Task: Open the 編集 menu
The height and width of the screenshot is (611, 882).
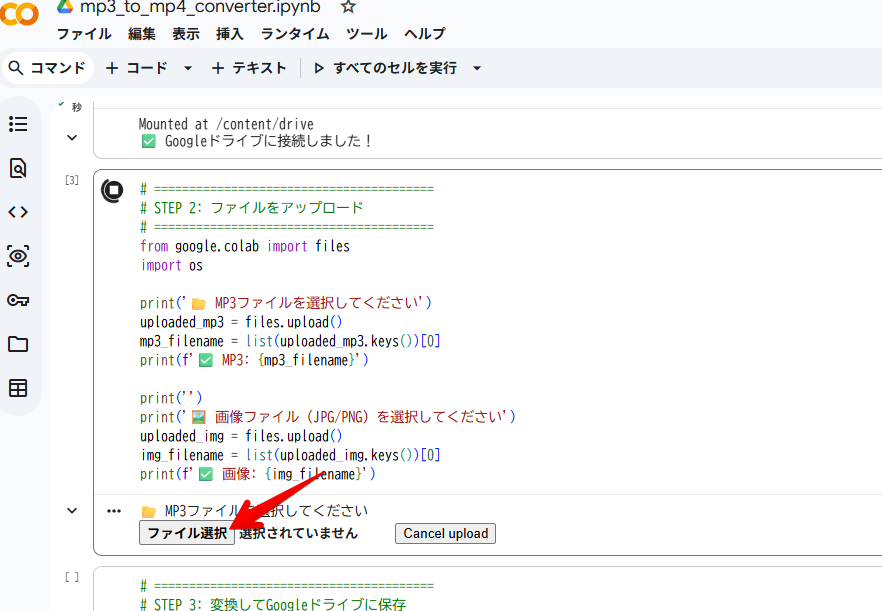Action: [x=142, y=34]
